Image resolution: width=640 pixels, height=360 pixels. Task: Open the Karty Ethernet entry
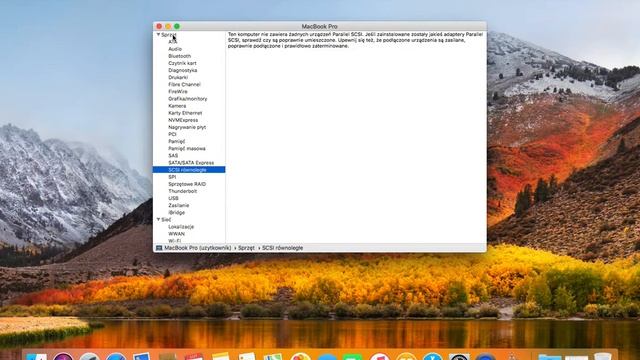click(x=185, y=113)
